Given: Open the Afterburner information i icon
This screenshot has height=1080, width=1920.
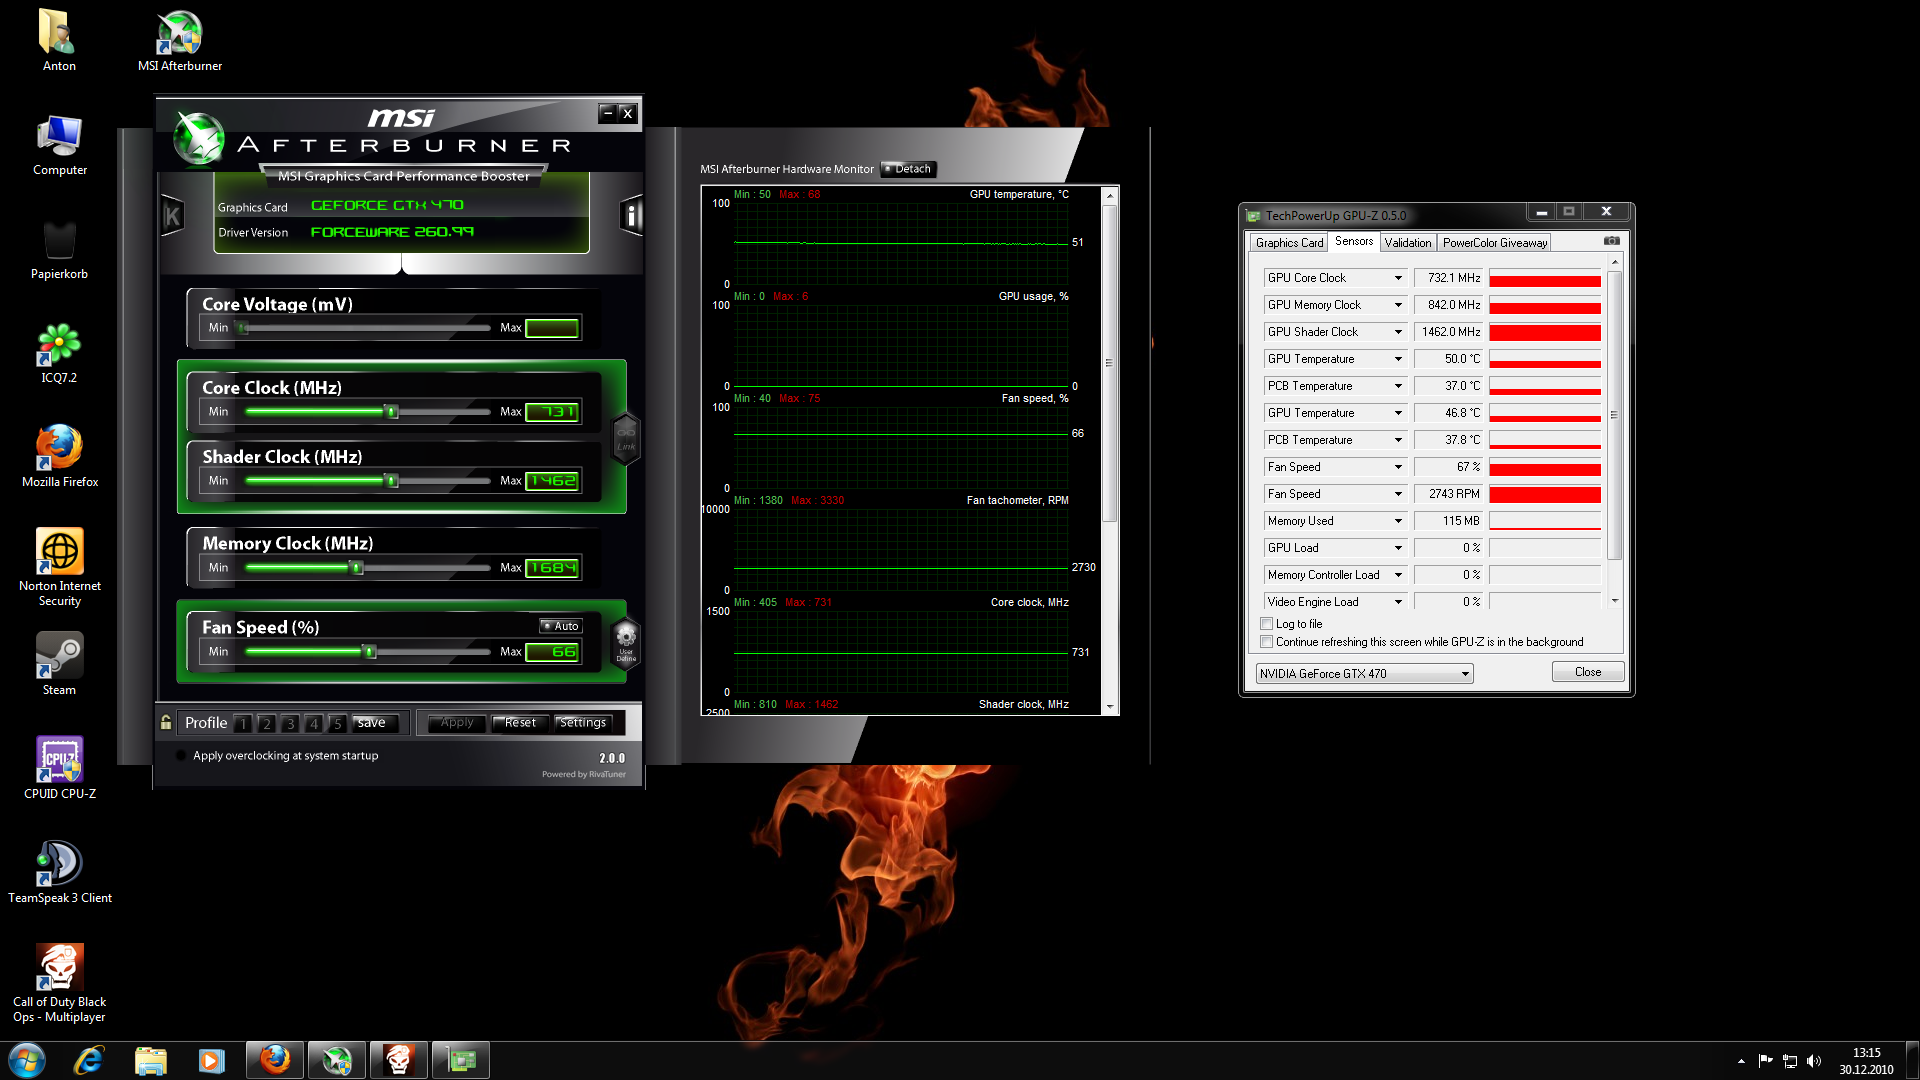Looking at the screenshot, I should coord(631,215).
